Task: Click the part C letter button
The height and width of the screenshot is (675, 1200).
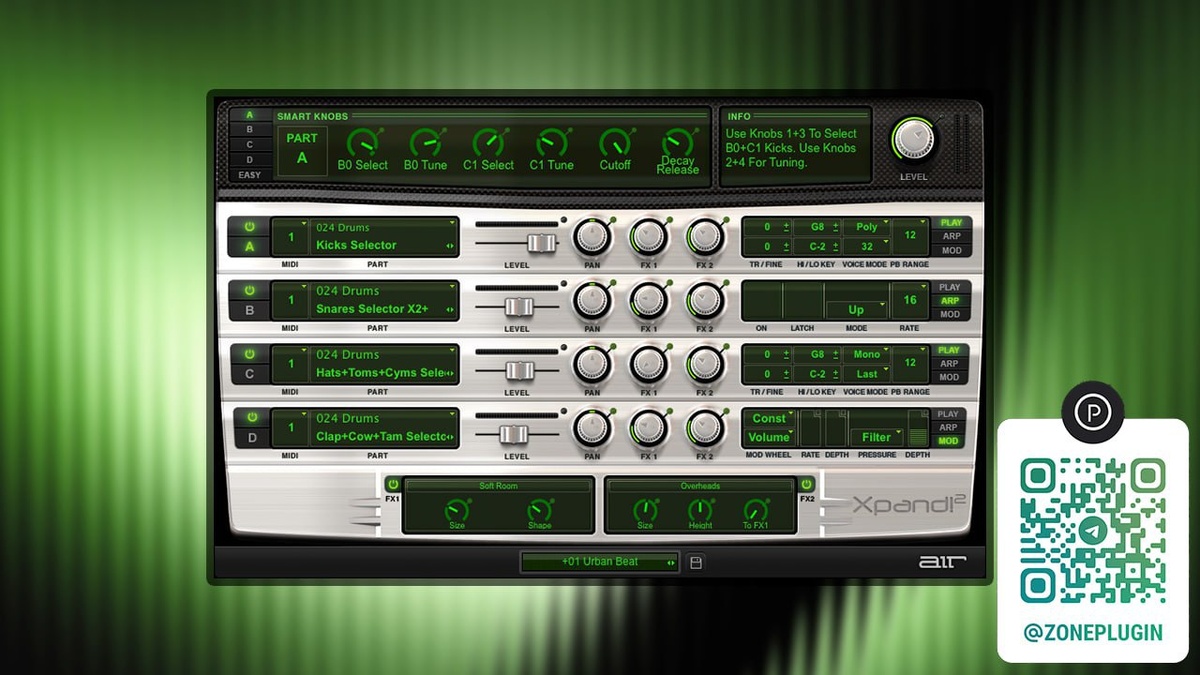Action: click(x=250, y=375)
